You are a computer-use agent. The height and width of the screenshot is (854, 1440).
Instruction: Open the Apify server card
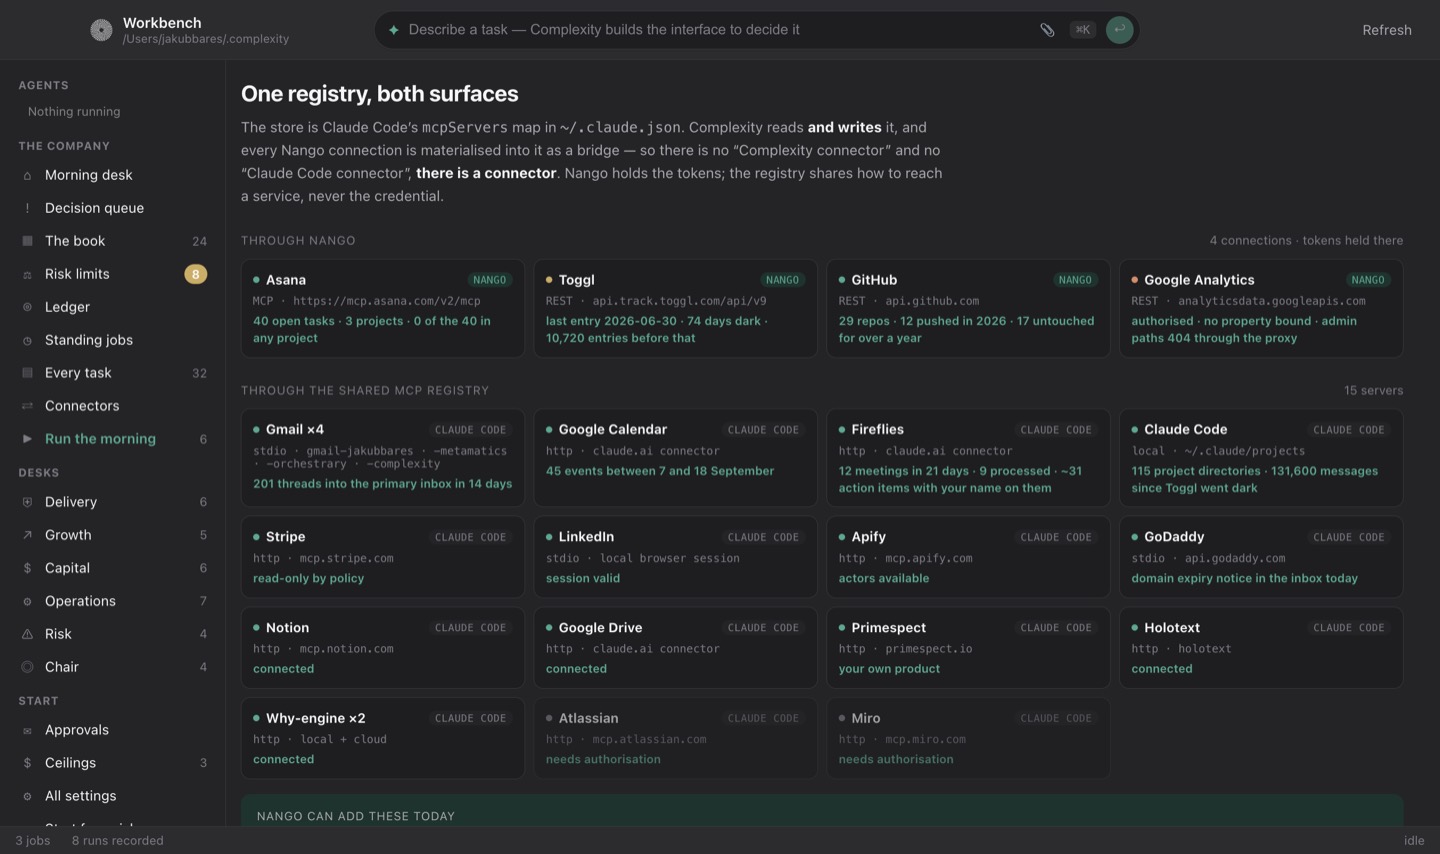(968, 557)
